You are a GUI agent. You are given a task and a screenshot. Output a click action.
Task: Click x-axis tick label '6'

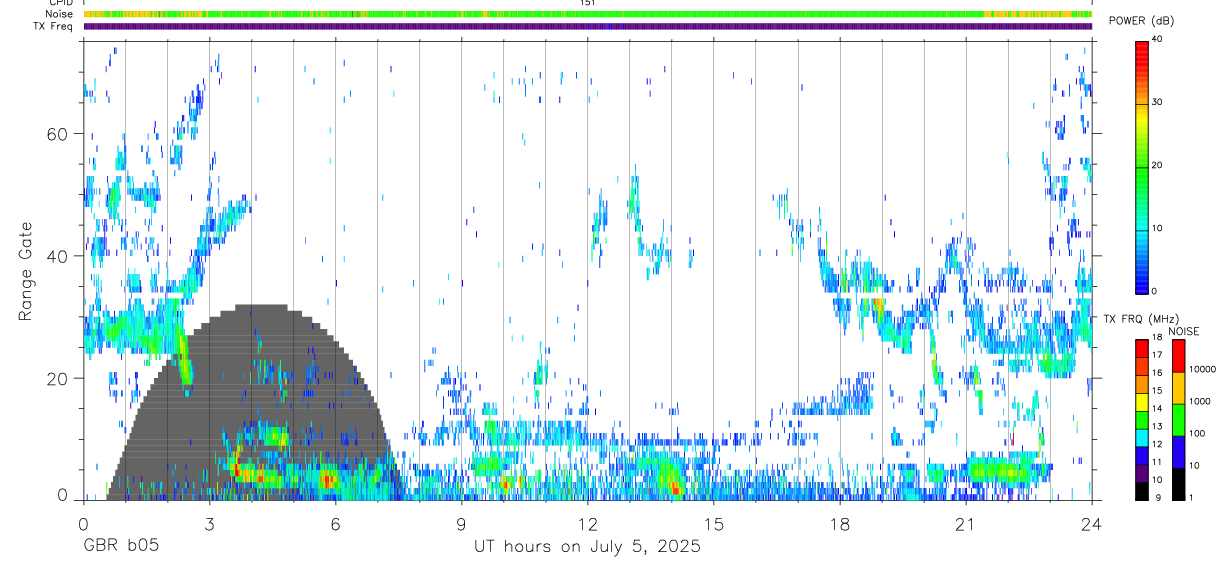click(x=335, y=523)
